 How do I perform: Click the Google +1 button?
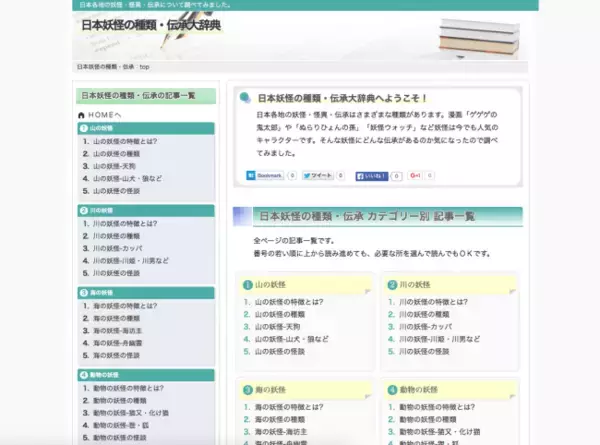tap(415, 176)
